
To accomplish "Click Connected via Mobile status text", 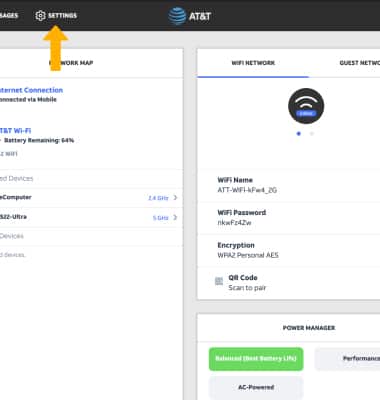I will tap(28, 99).
